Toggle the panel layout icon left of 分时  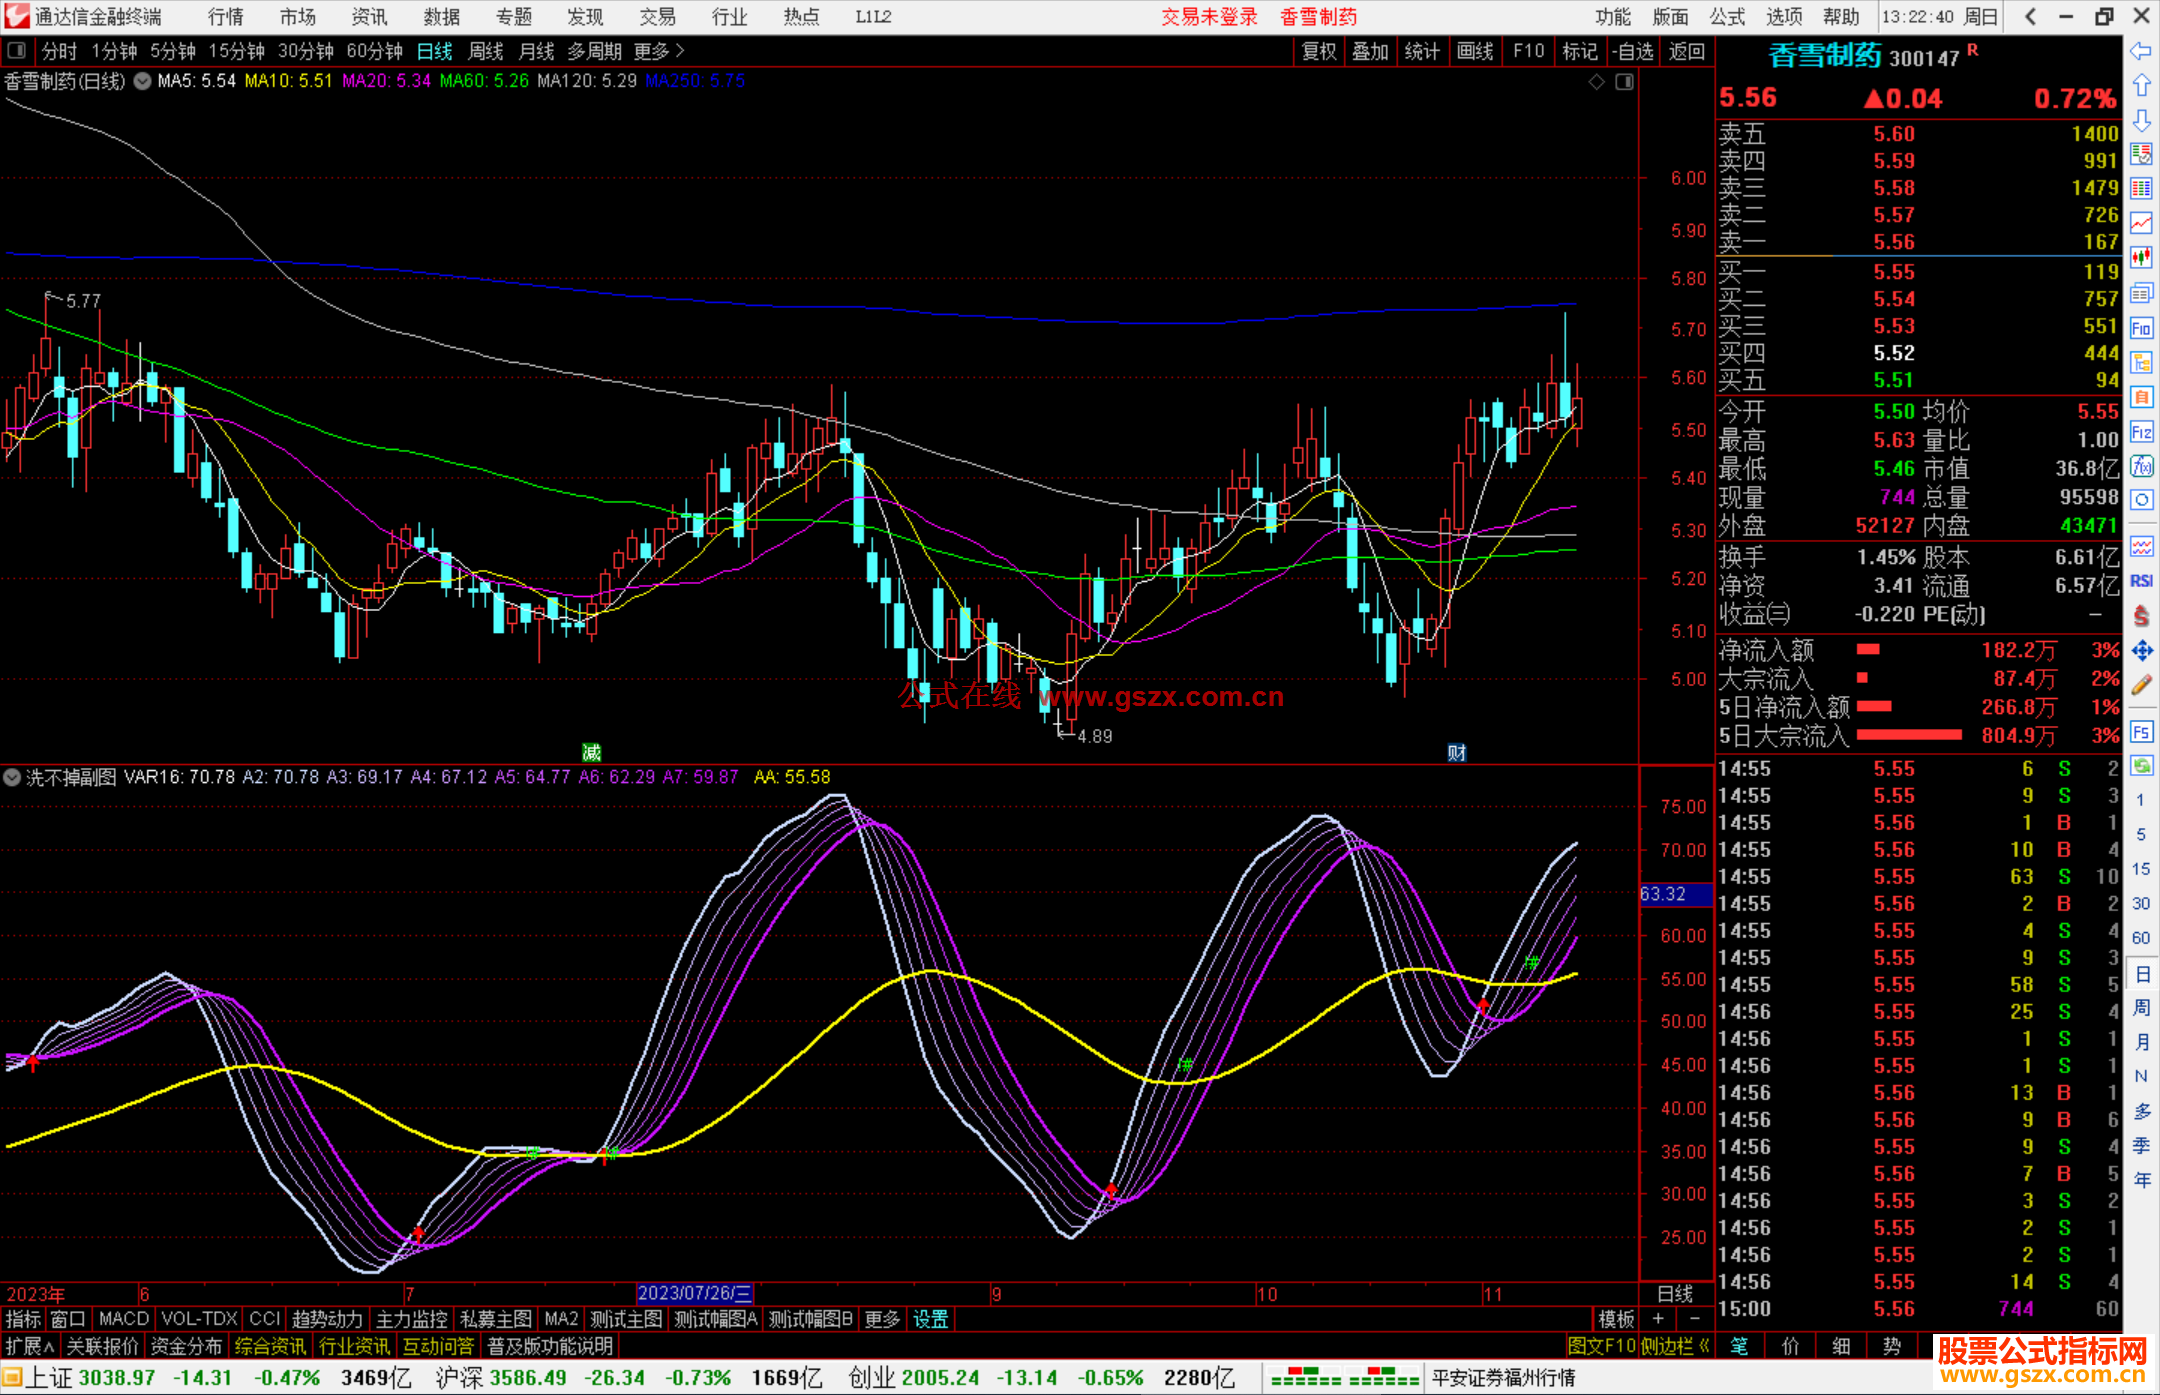click(16, 50)
